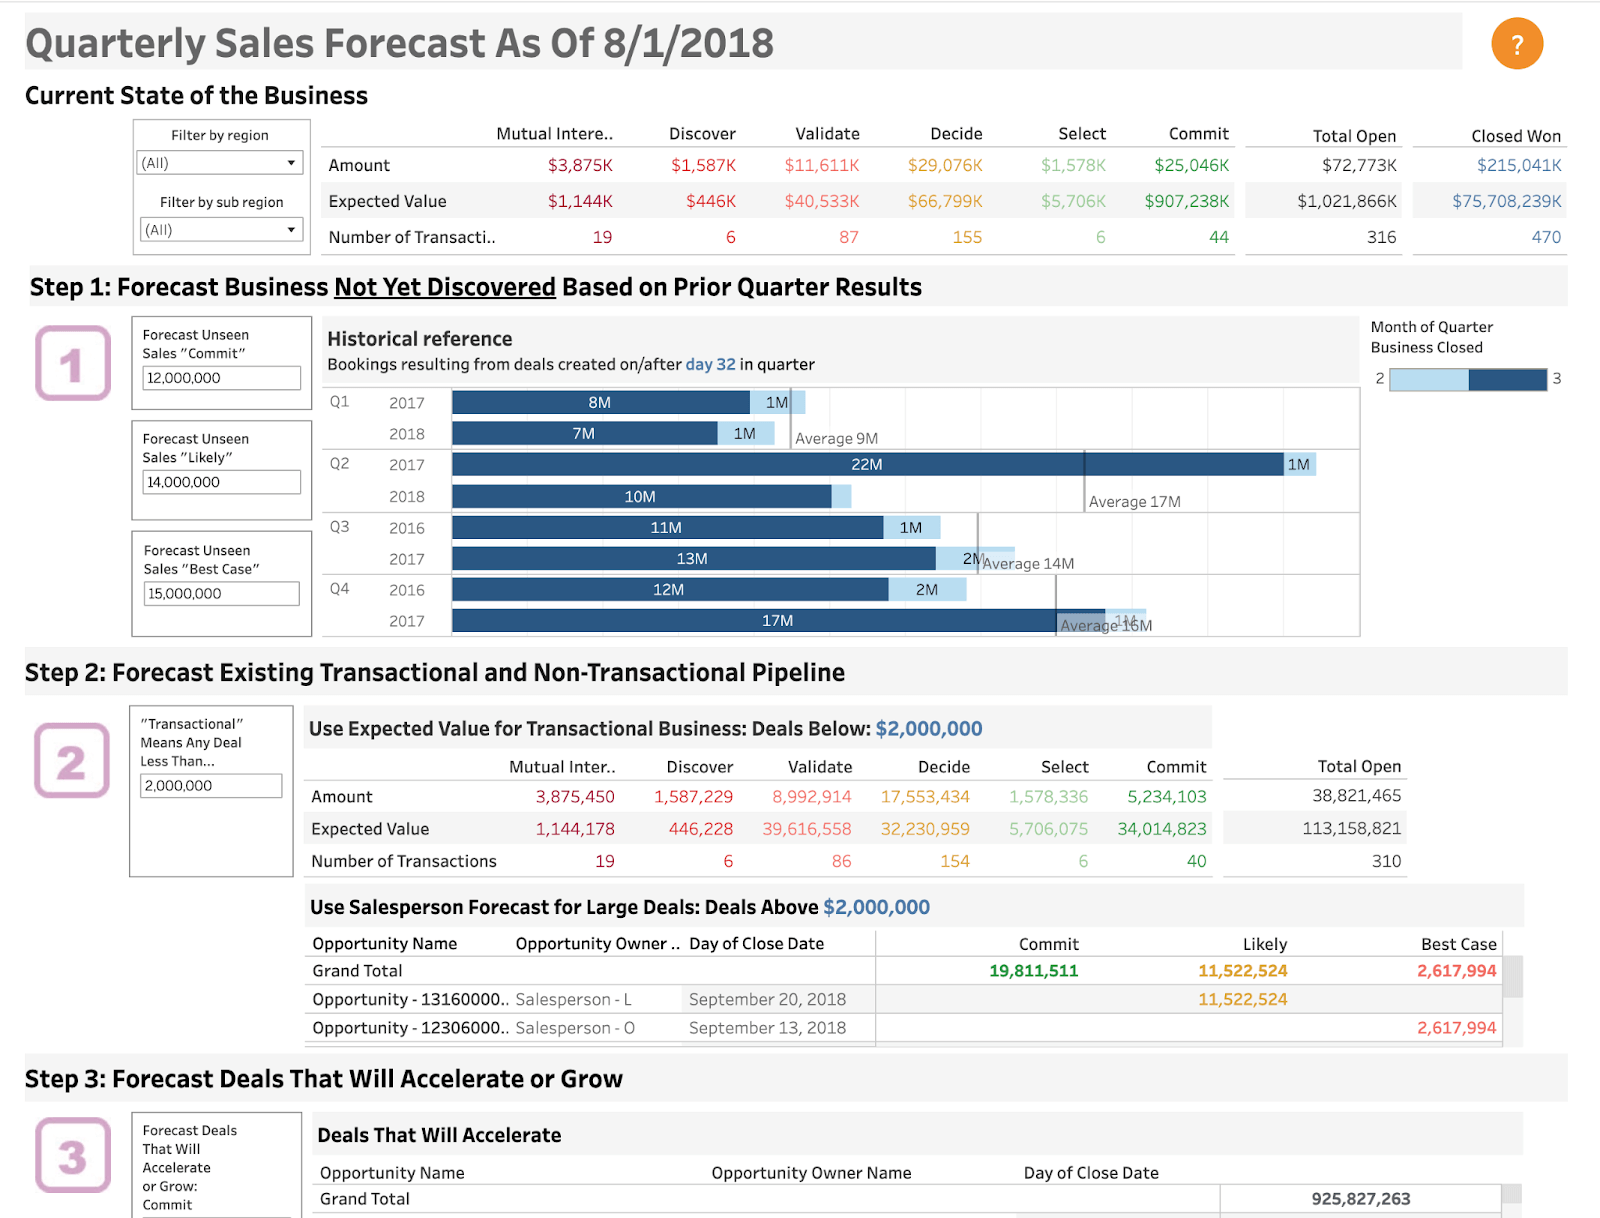The image size is (1600, 1218).
Task: Select the Q2 2017 22M bar
Action: coord(867,464)
